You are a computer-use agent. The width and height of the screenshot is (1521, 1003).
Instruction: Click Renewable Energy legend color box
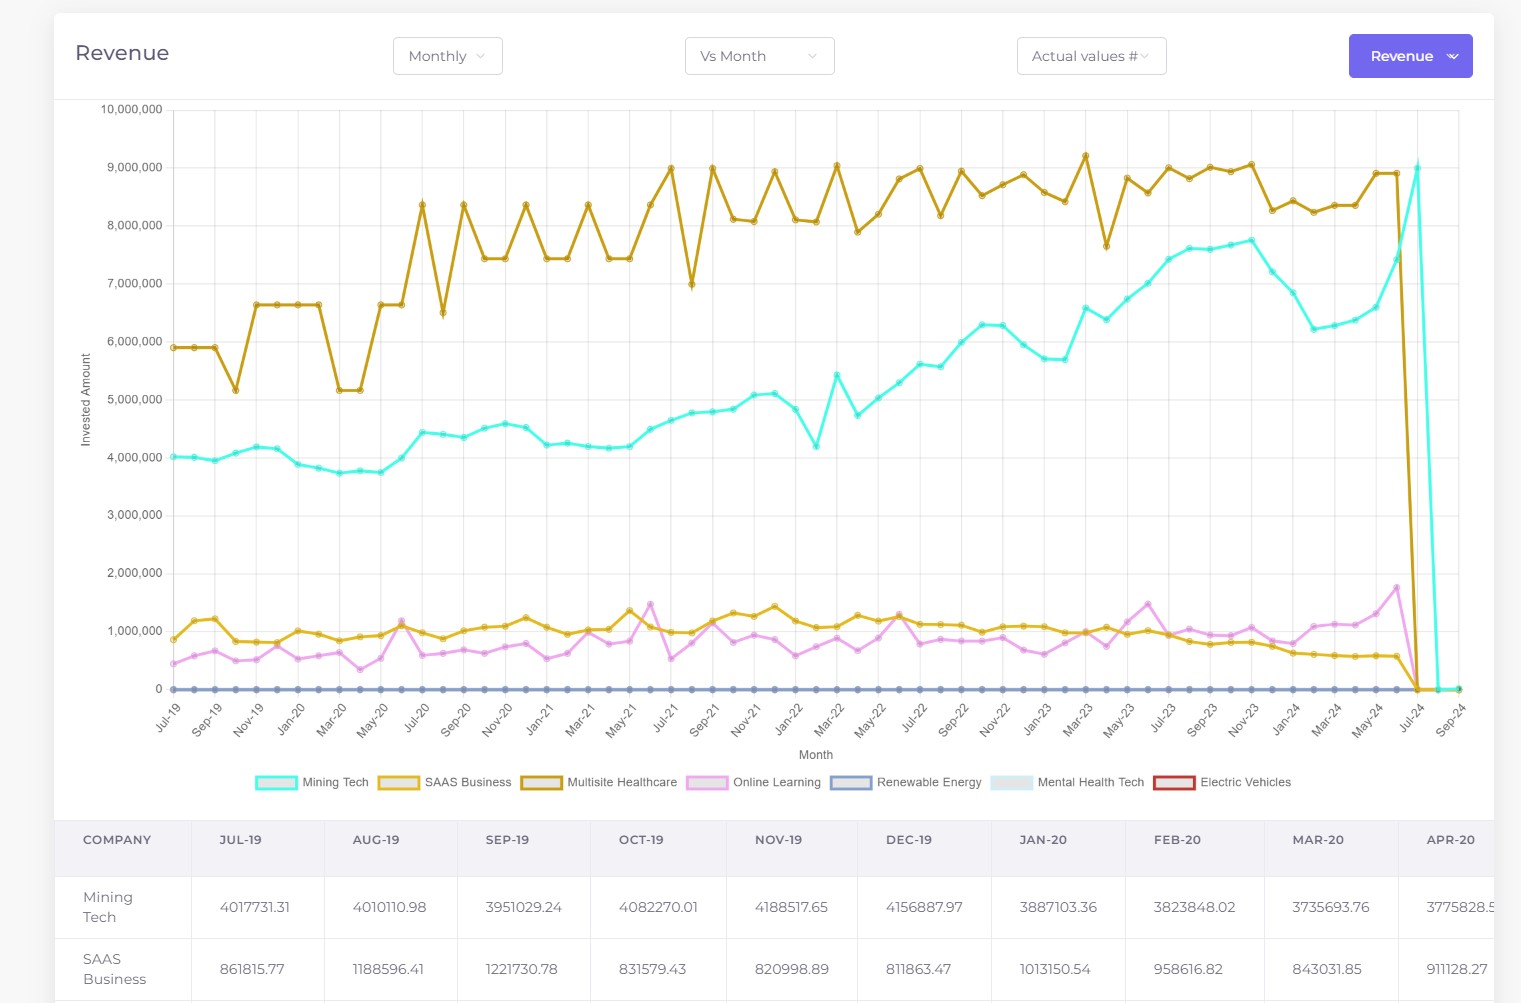tap(851, 783)
